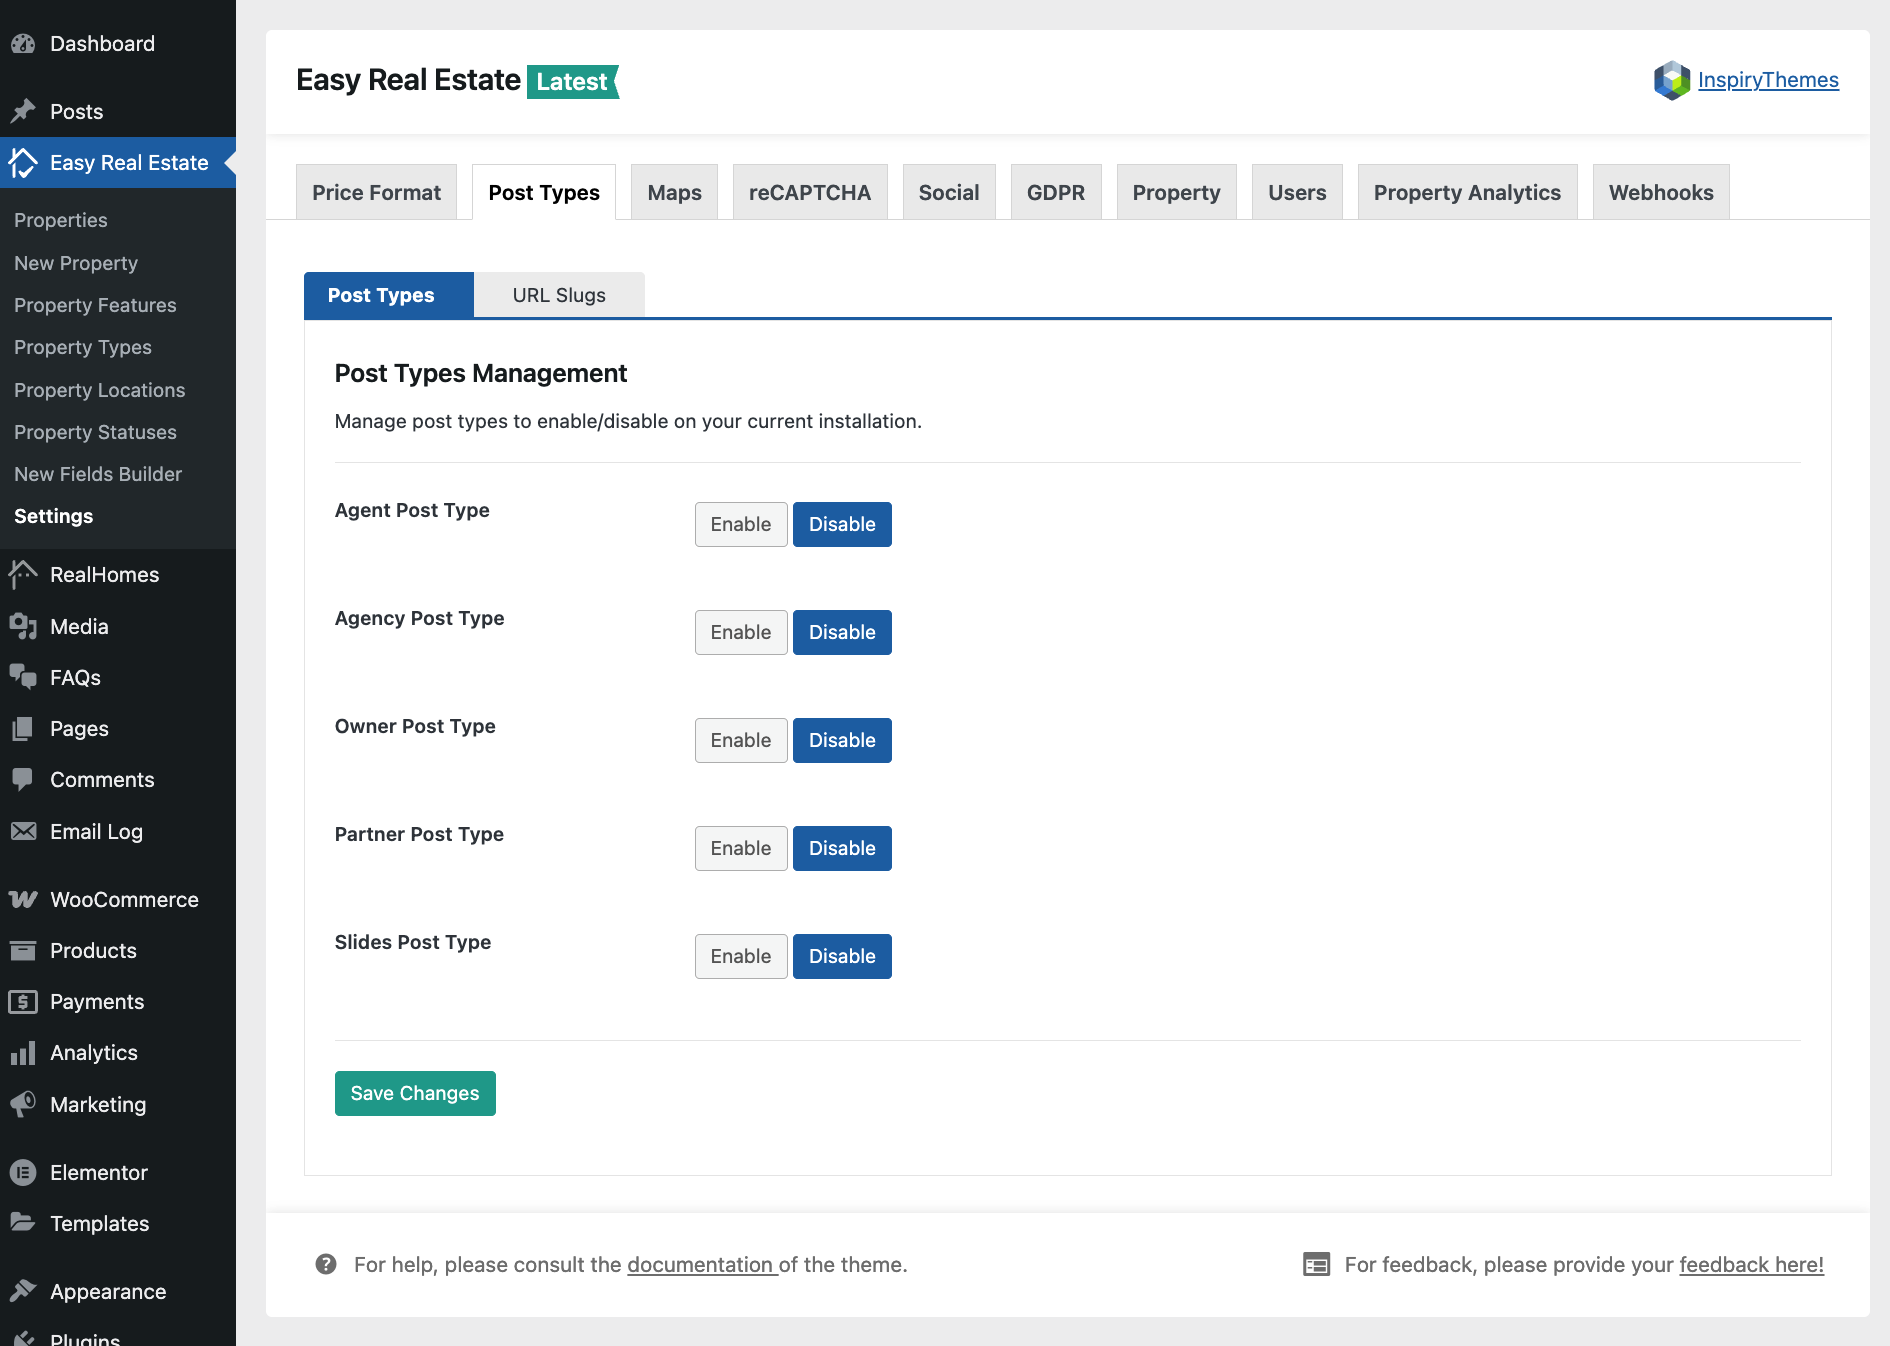Image resolution: width=1890 pixels, height=1346 pixels.
Task: Go to Property Statuses submenu
Action: click(95, 432)
